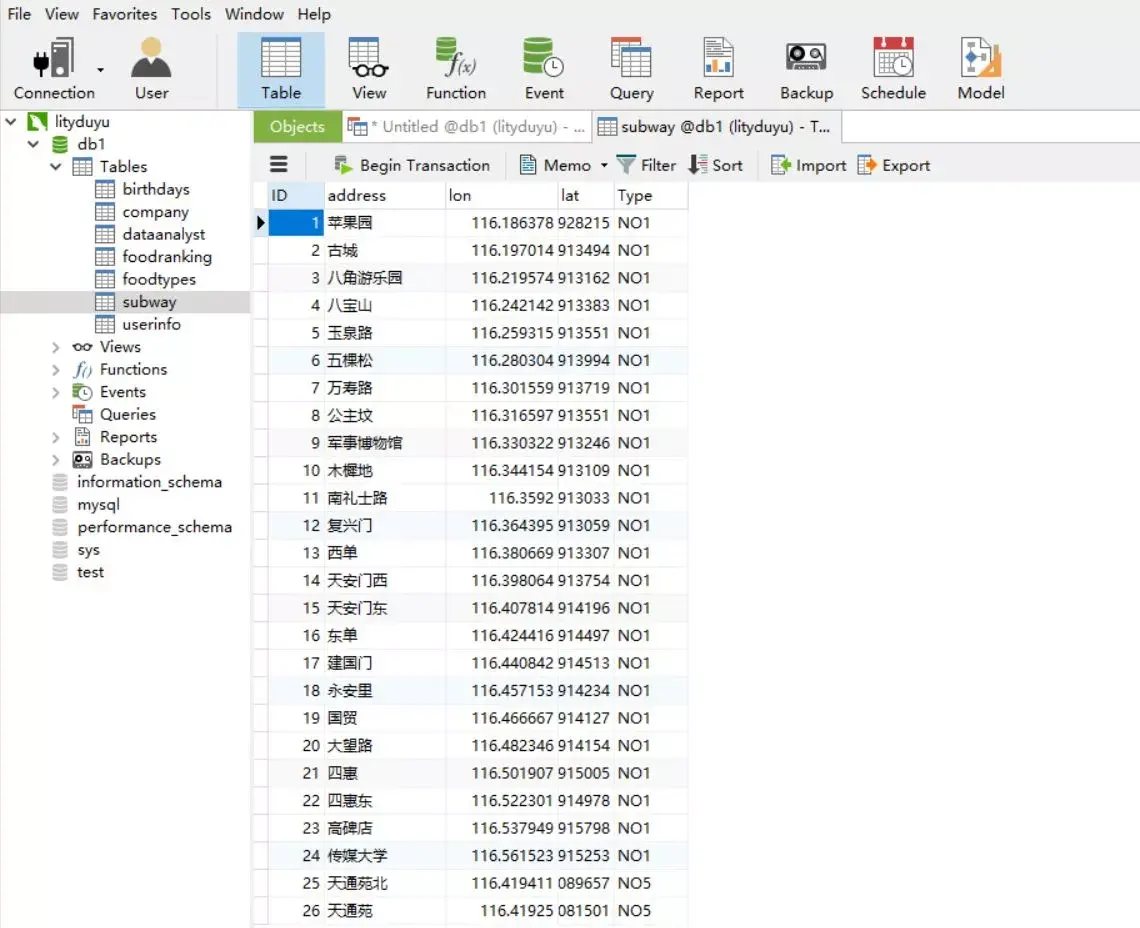This screenshot has height=928, width=1140.
Task: Select the lon cell 116.3592
Action: pyautogui.click(x=500, y=498)
